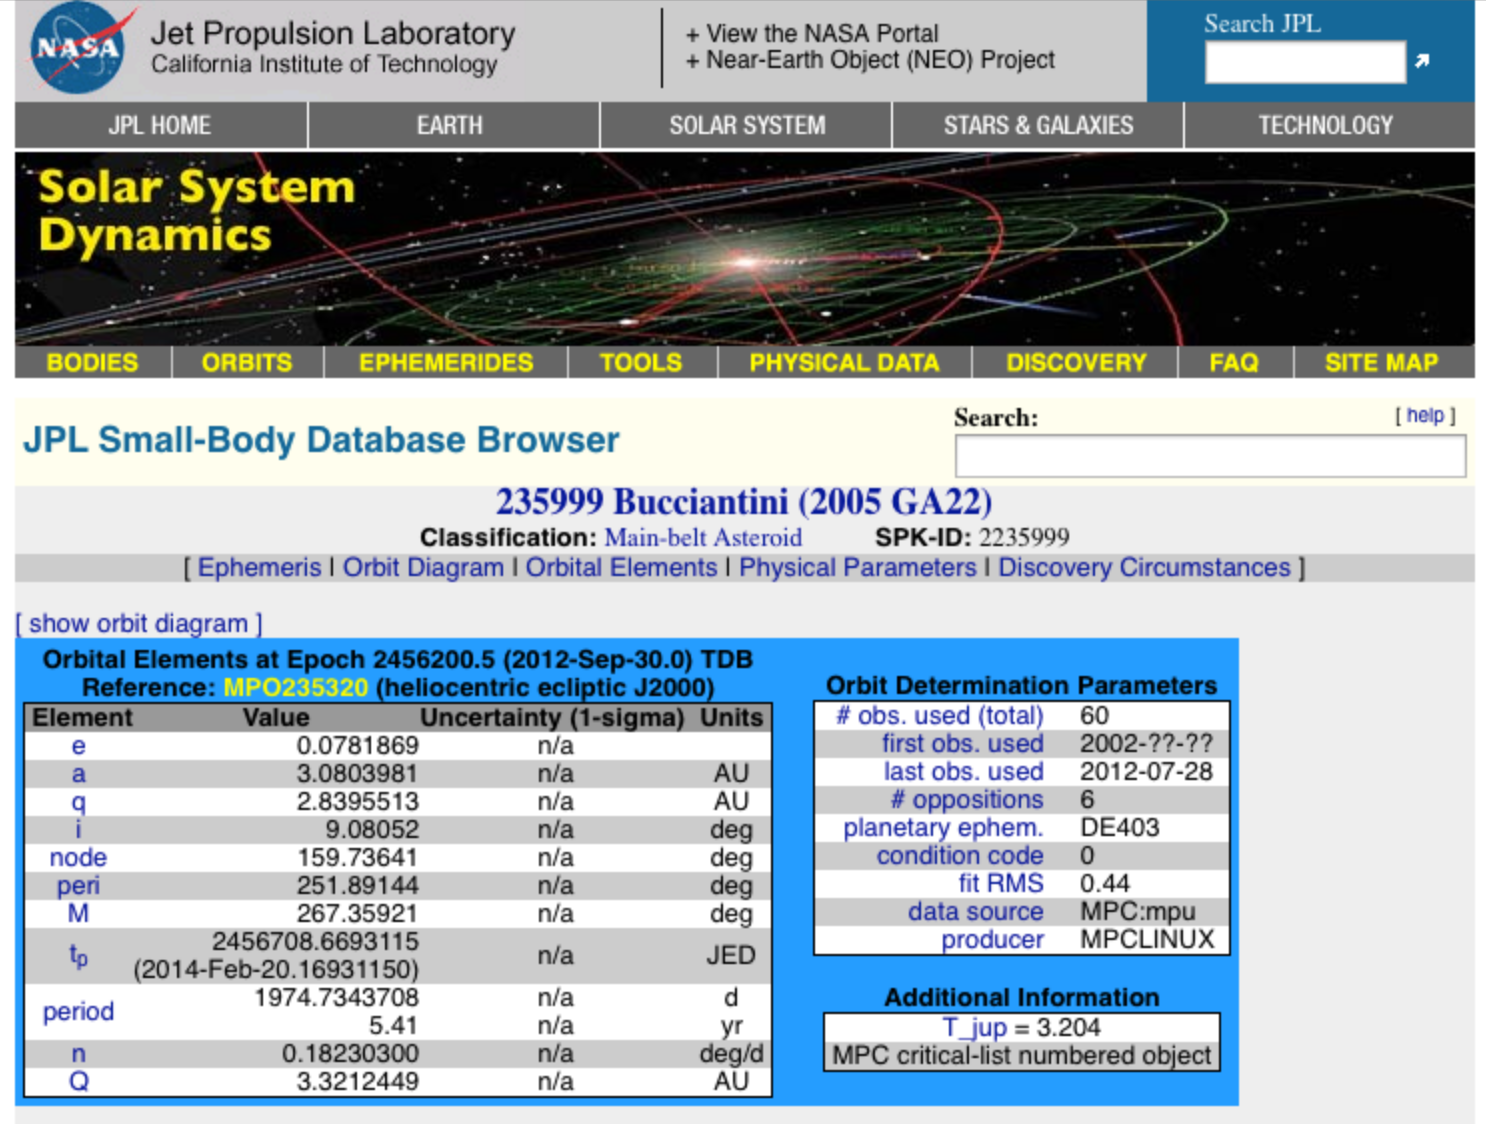Select the EPHEMERIDES menu item
The height and width of the screenshot is (1124, 1486).
(446, 362)
